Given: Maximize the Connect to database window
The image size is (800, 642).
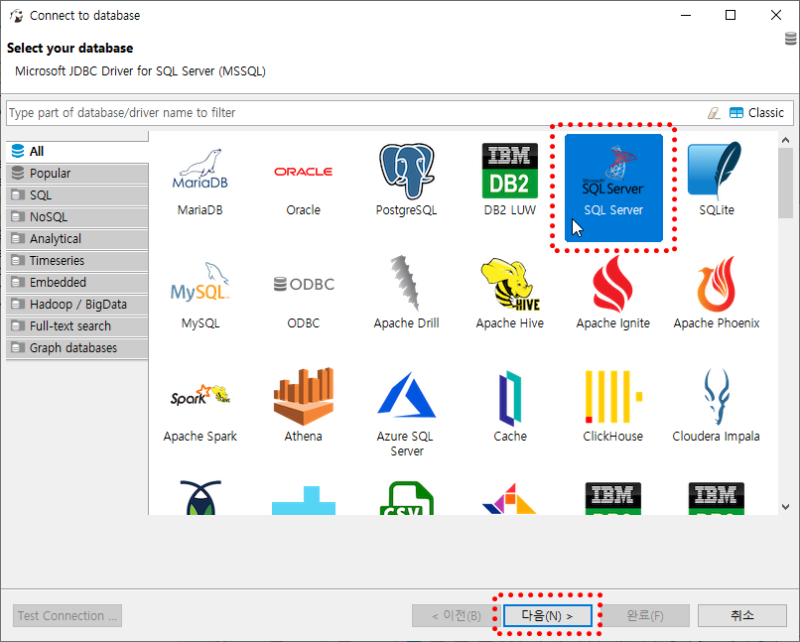Looking at the screenshot, I should pyautogui.click(x=731, y=15).
